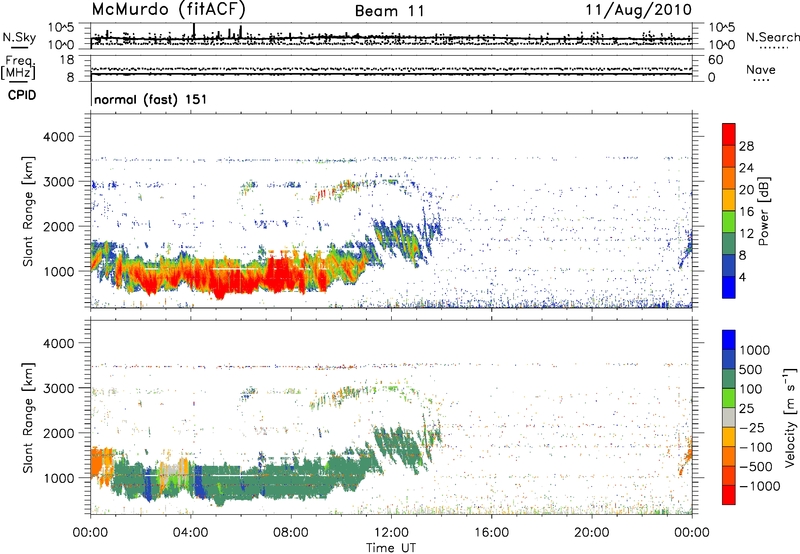Click the Nave legend label
800x554 pixels.
tap(760, 69)
